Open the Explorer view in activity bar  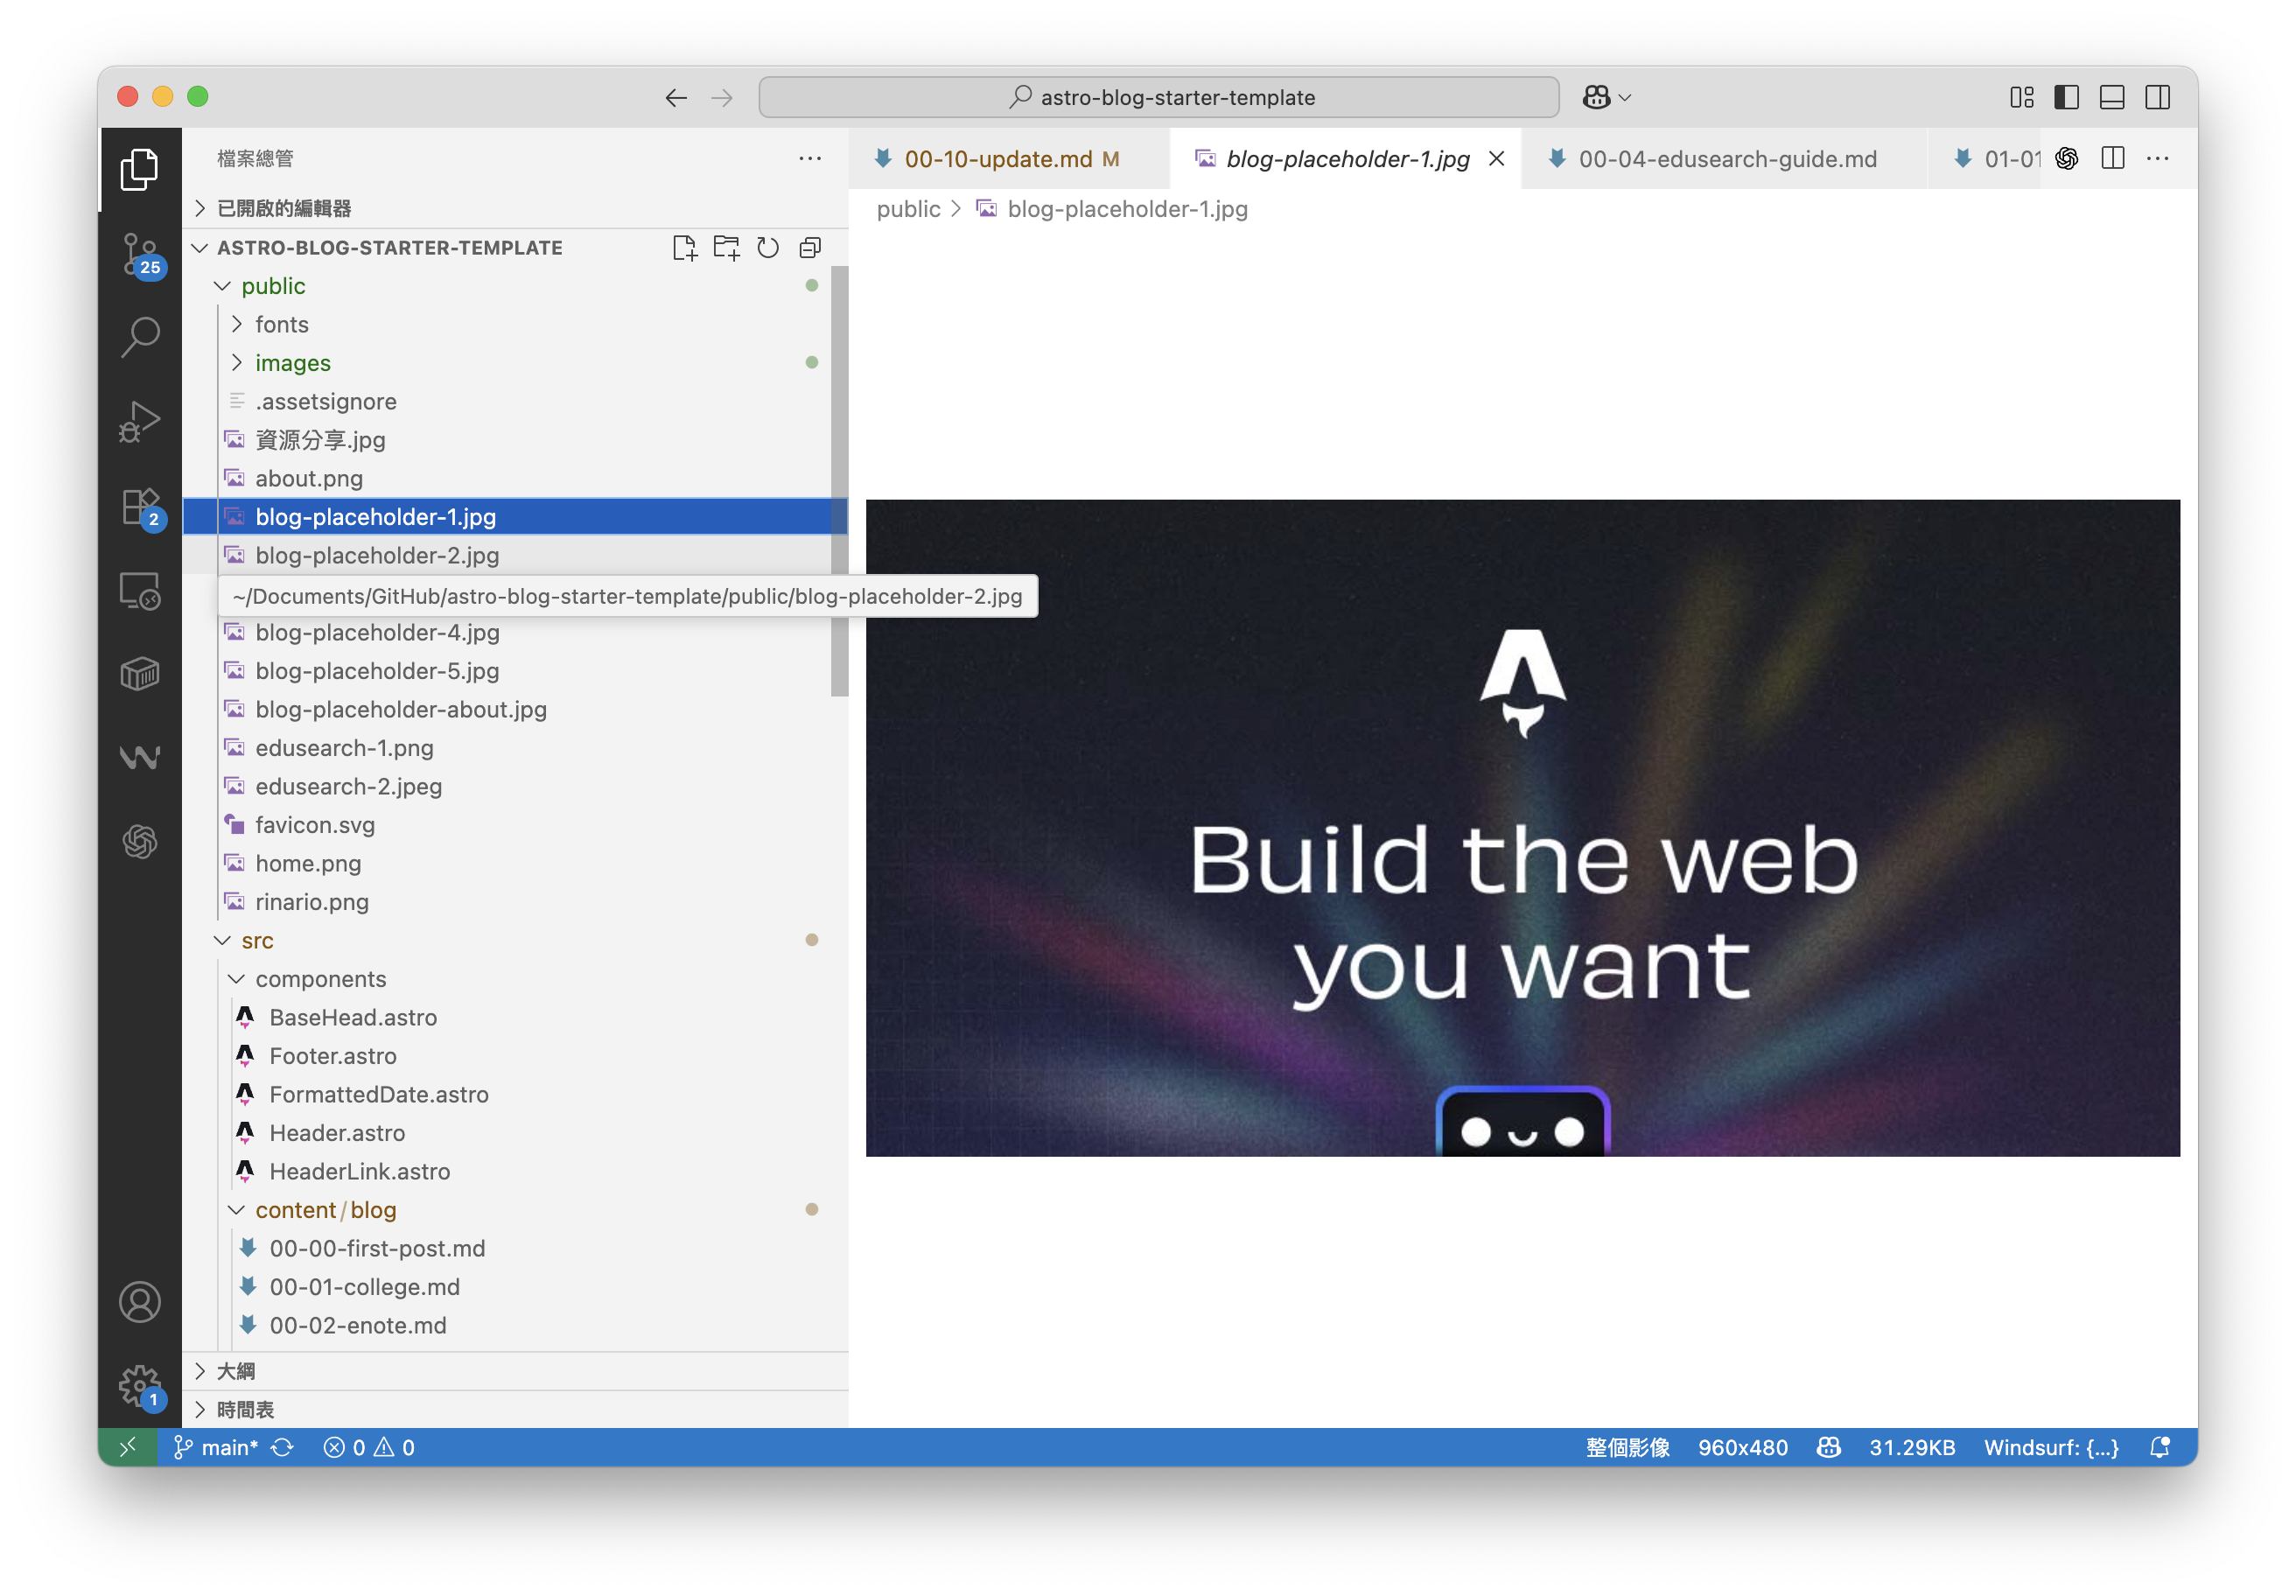[140, 169]
